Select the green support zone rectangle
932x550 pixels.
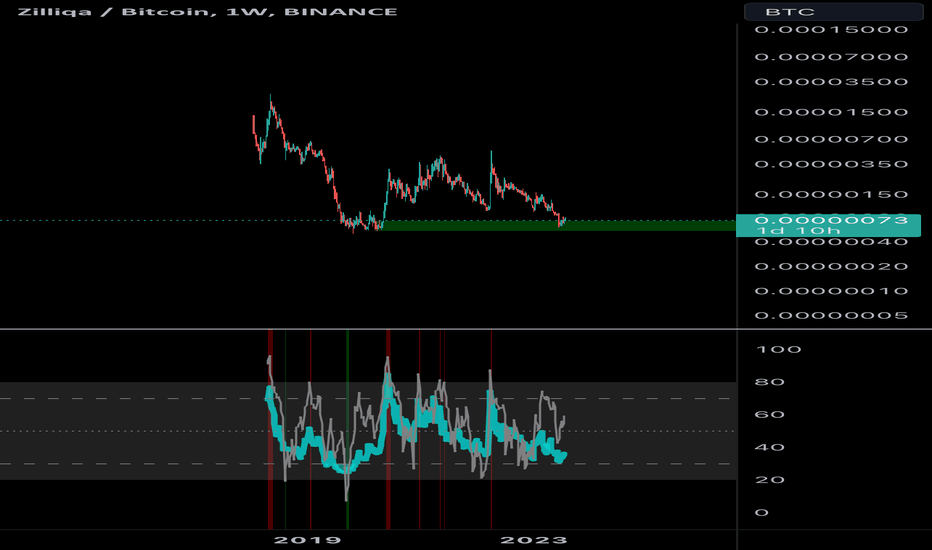coord(559,226)
